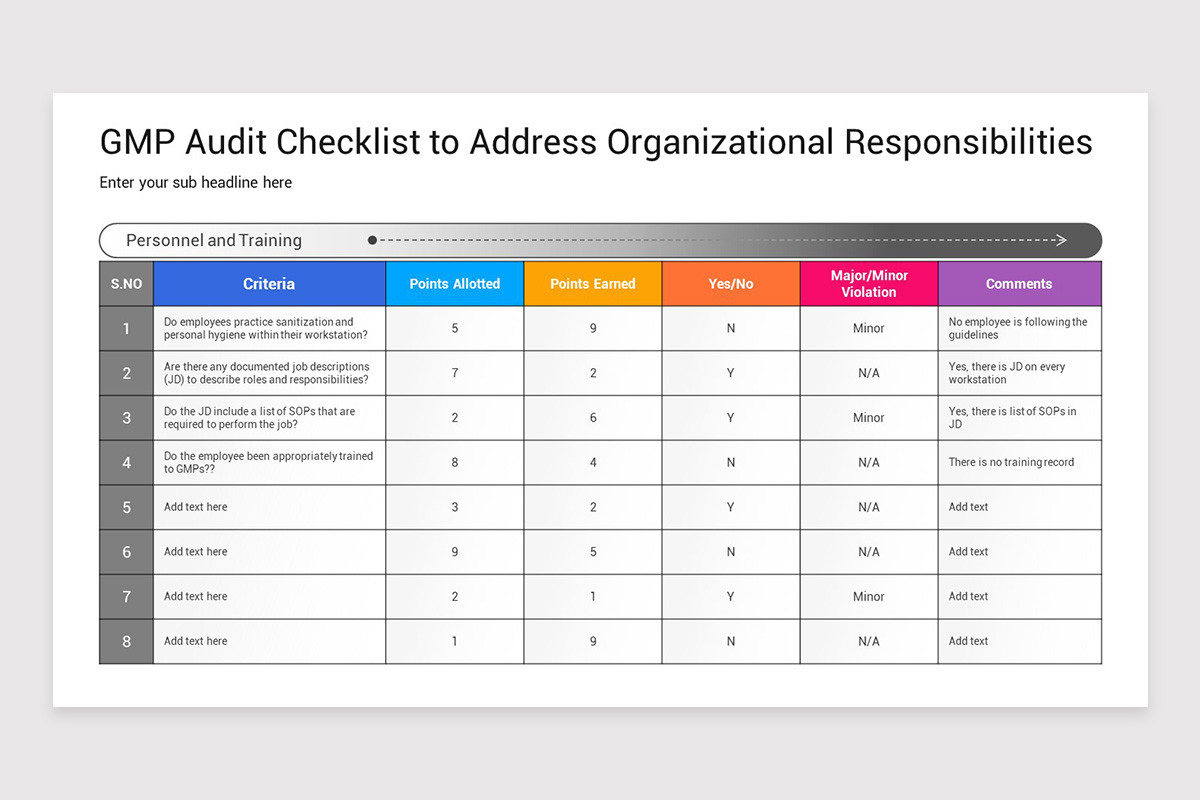This screenshot has height=800, width=1200.
Task: Click the Yes/No column header
Action: pyautogui.click(x=730, y=284)
